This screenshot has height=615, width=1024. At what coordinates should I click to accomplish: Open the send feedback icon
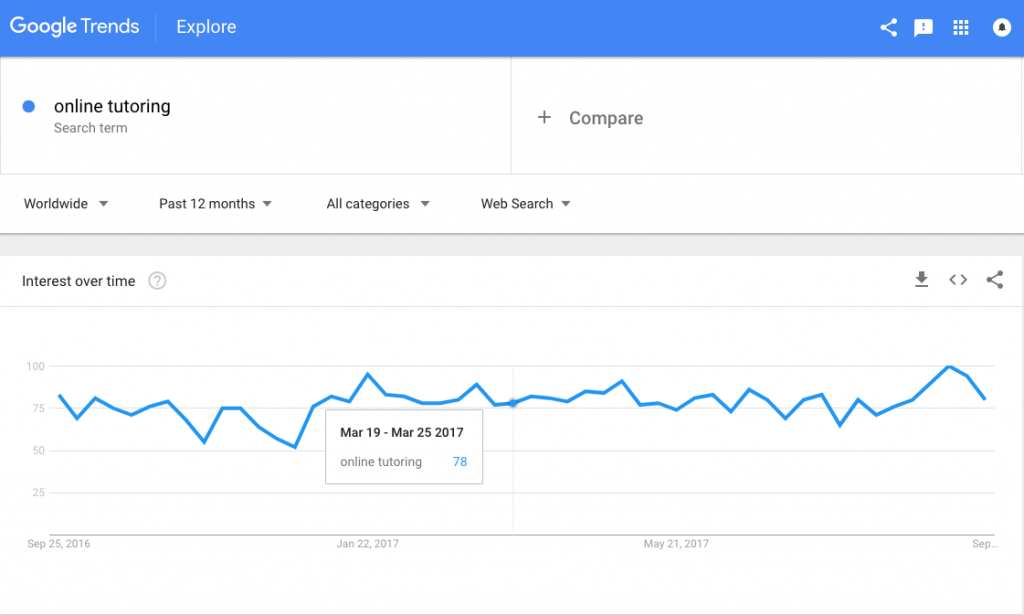[x=923, y=27]
